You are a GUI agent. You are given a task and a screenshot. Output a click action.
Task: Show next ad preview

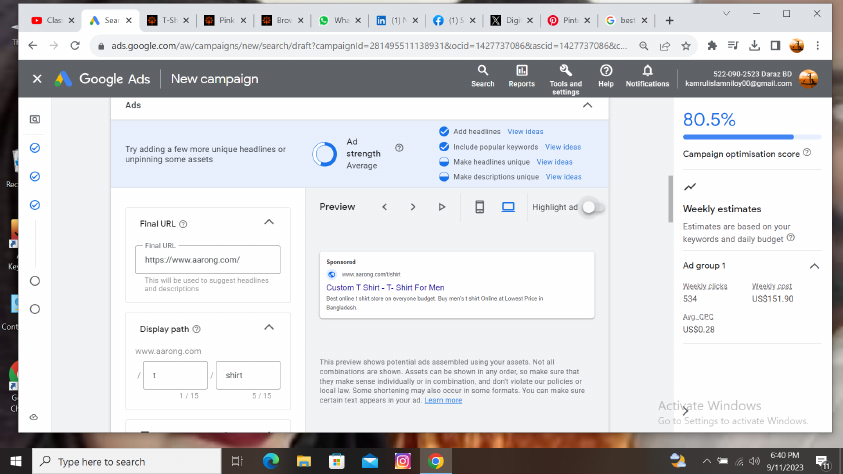pos(413,207)
